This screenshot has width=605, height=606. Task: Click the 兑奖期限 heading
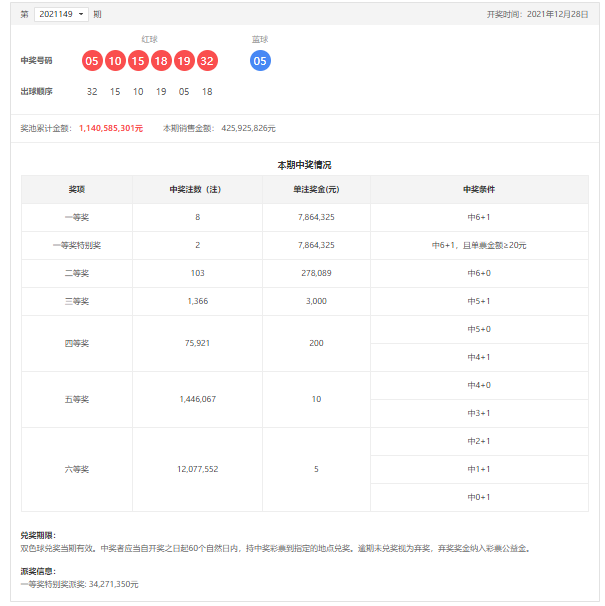tap(38, 536)
